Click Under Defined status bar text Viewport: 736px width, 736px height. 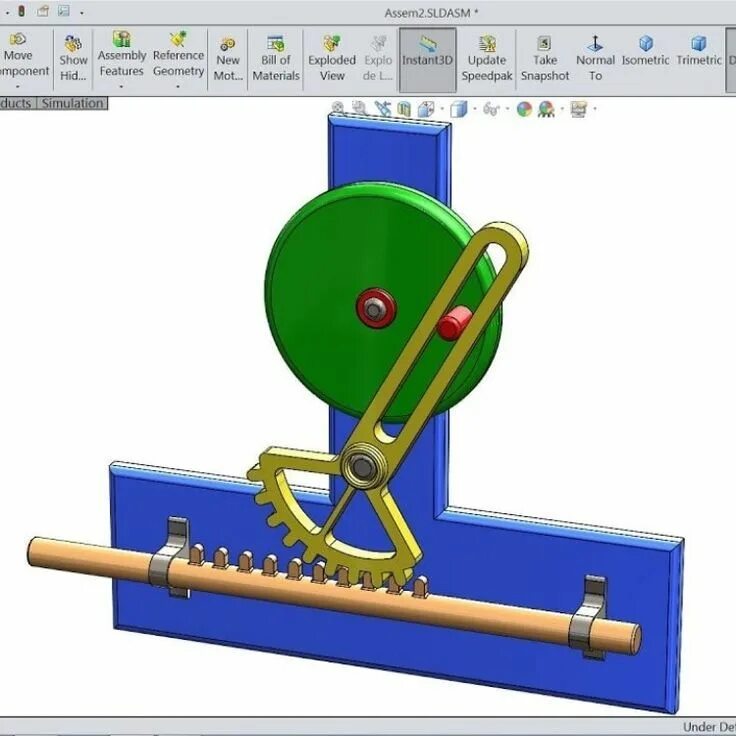point(709,727)
